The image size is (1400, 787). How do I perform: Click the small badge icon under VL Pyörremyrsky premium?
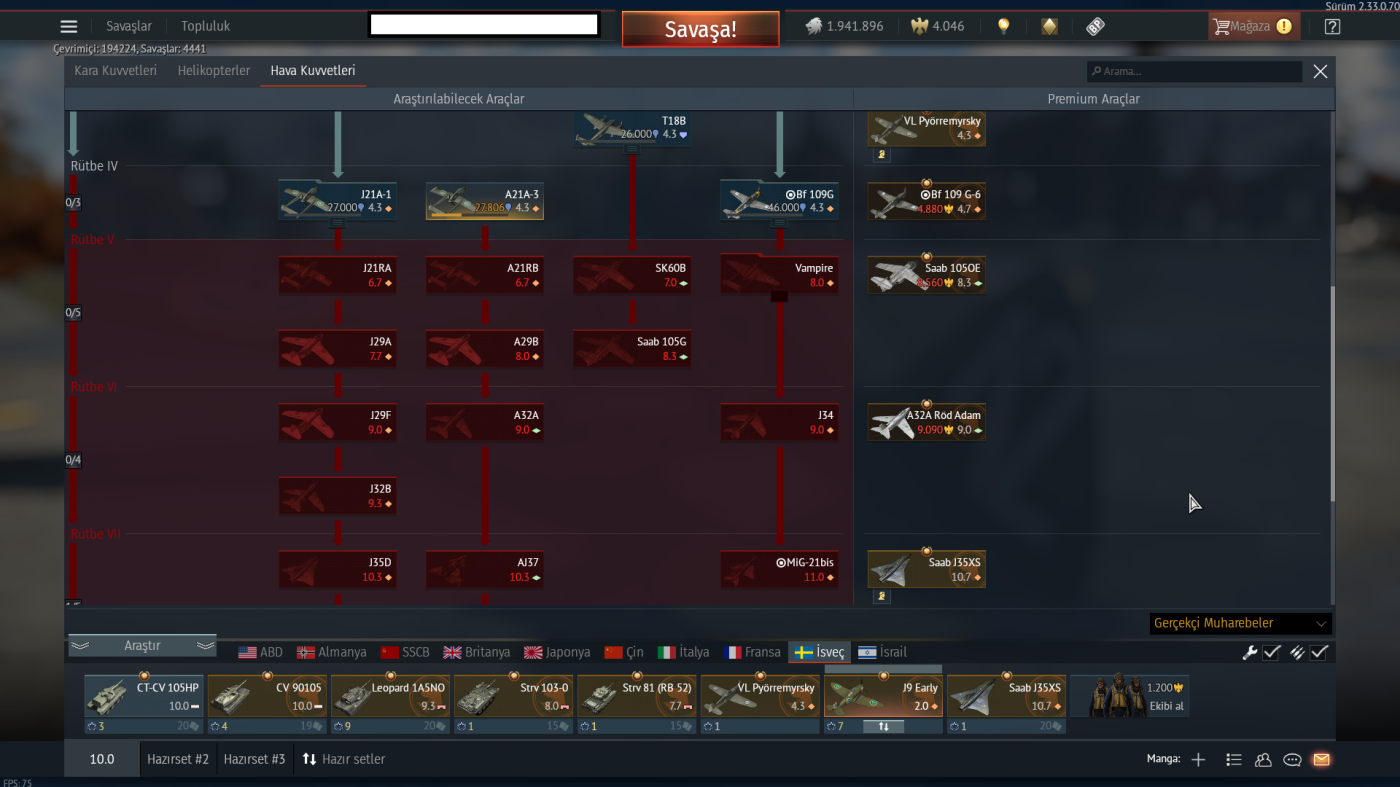pyautogui.click(x=881, y=155)
